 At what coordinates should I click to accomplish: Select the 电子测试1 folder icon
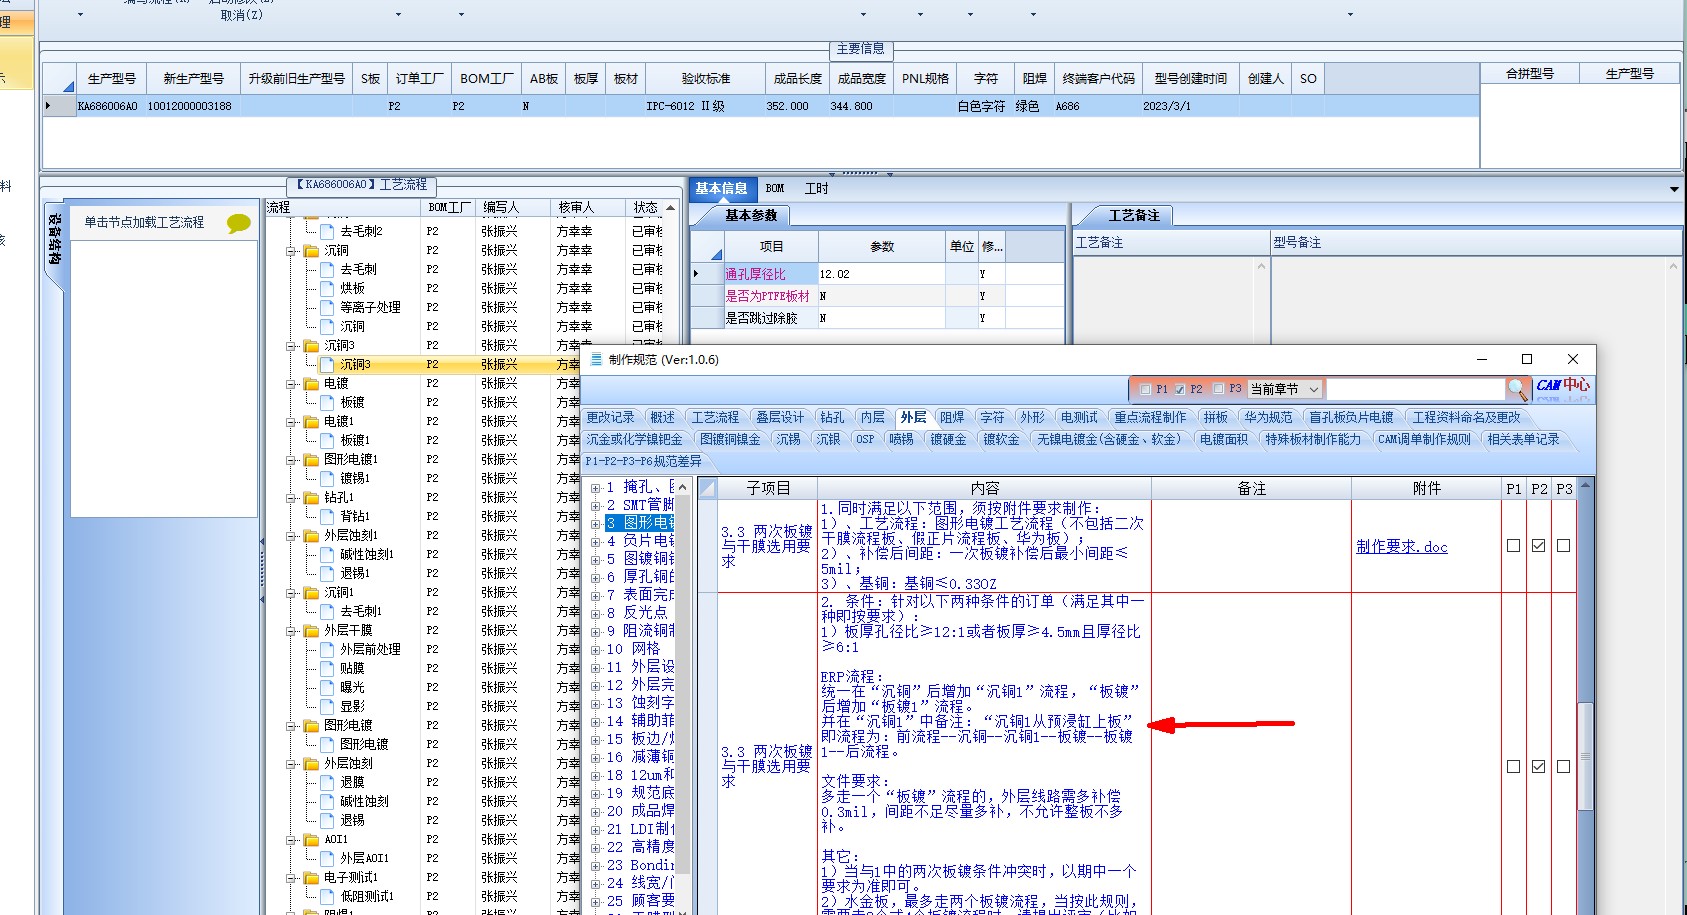(x=311, y=877)
